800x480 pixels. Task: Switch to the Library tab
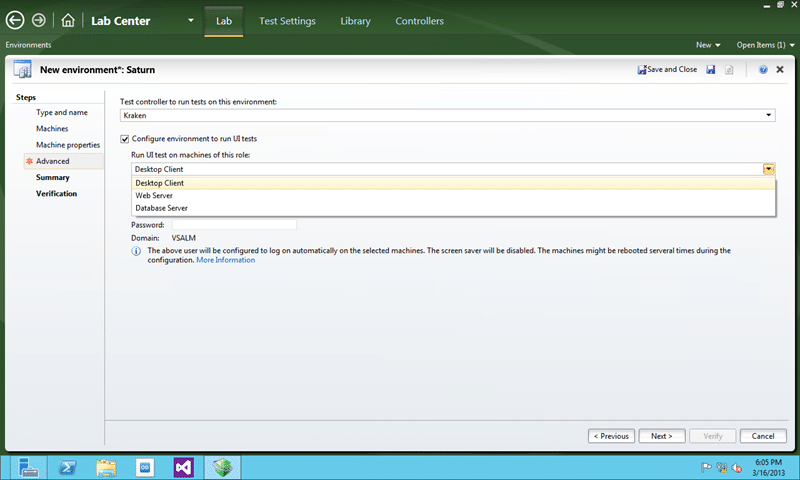pyautogui.click(x=355, y=21)
